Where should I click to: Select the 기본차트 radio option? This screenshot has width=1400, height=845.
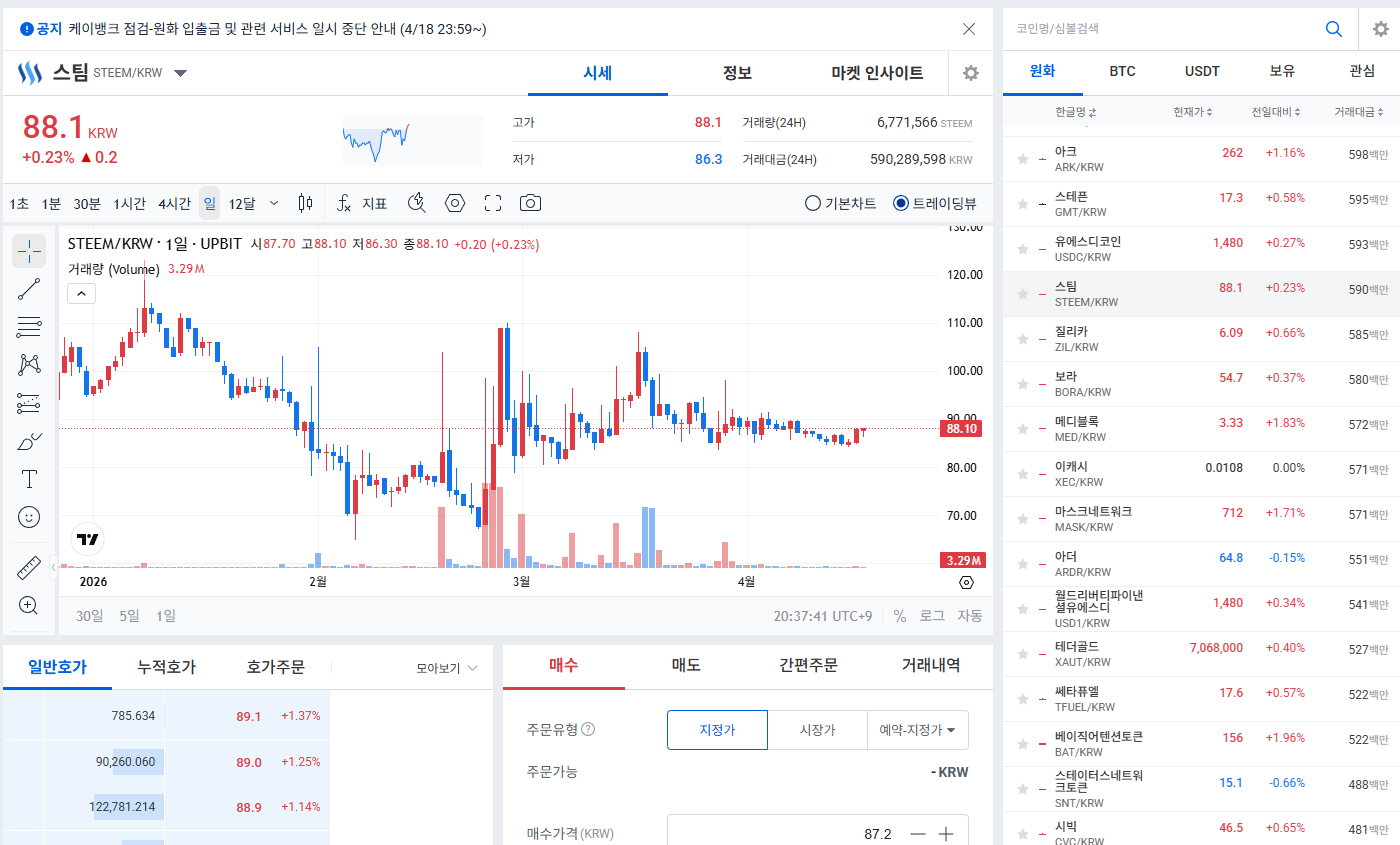pos(841,203)
